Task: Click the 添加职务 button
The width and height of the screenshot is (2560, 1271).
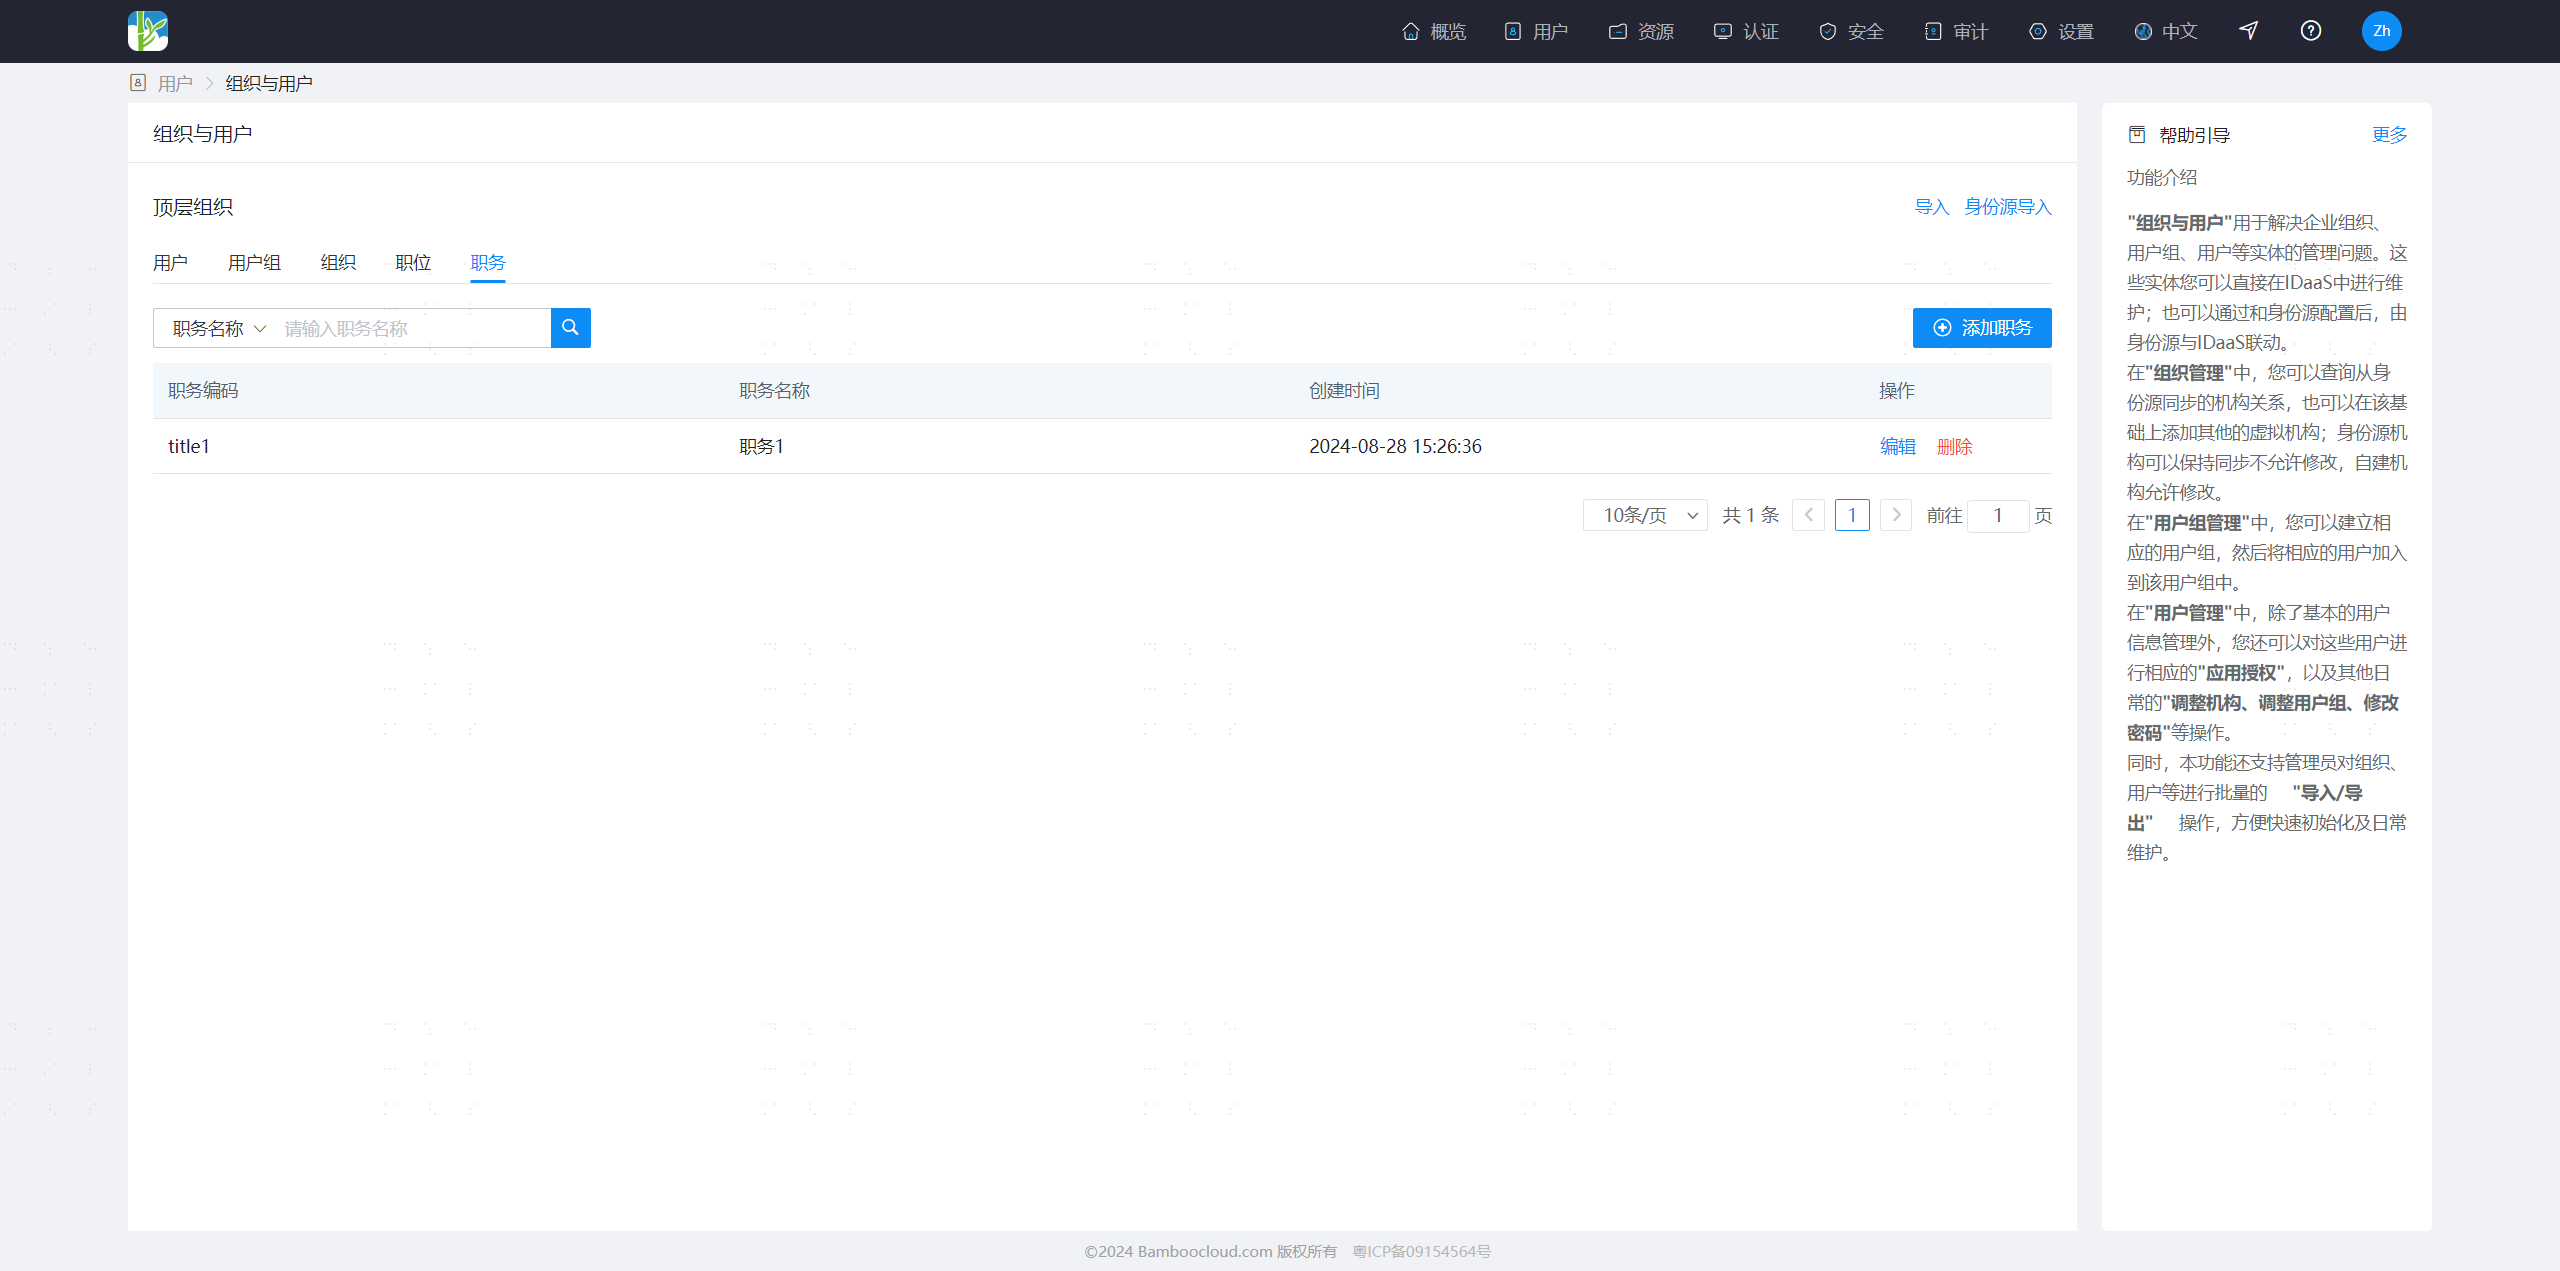Action: coord(1982,328)
